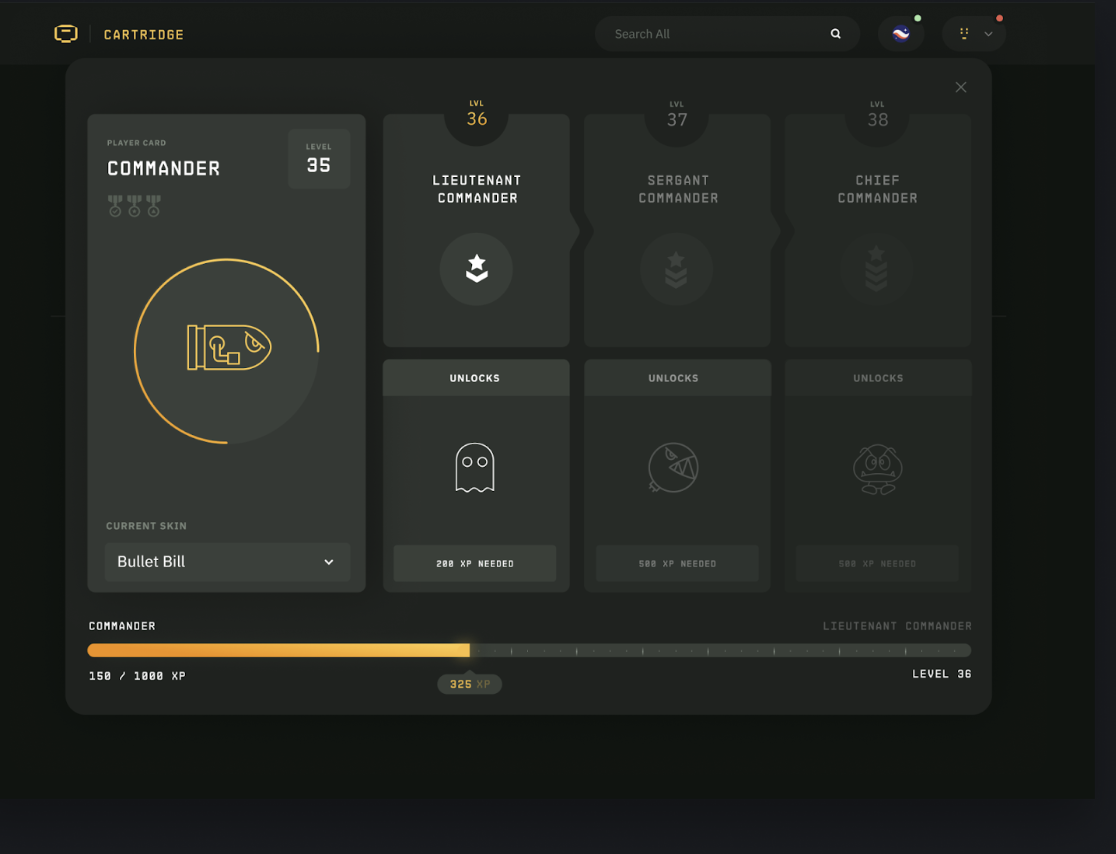Click the first 500 XP Needed button

pos(677,564)
